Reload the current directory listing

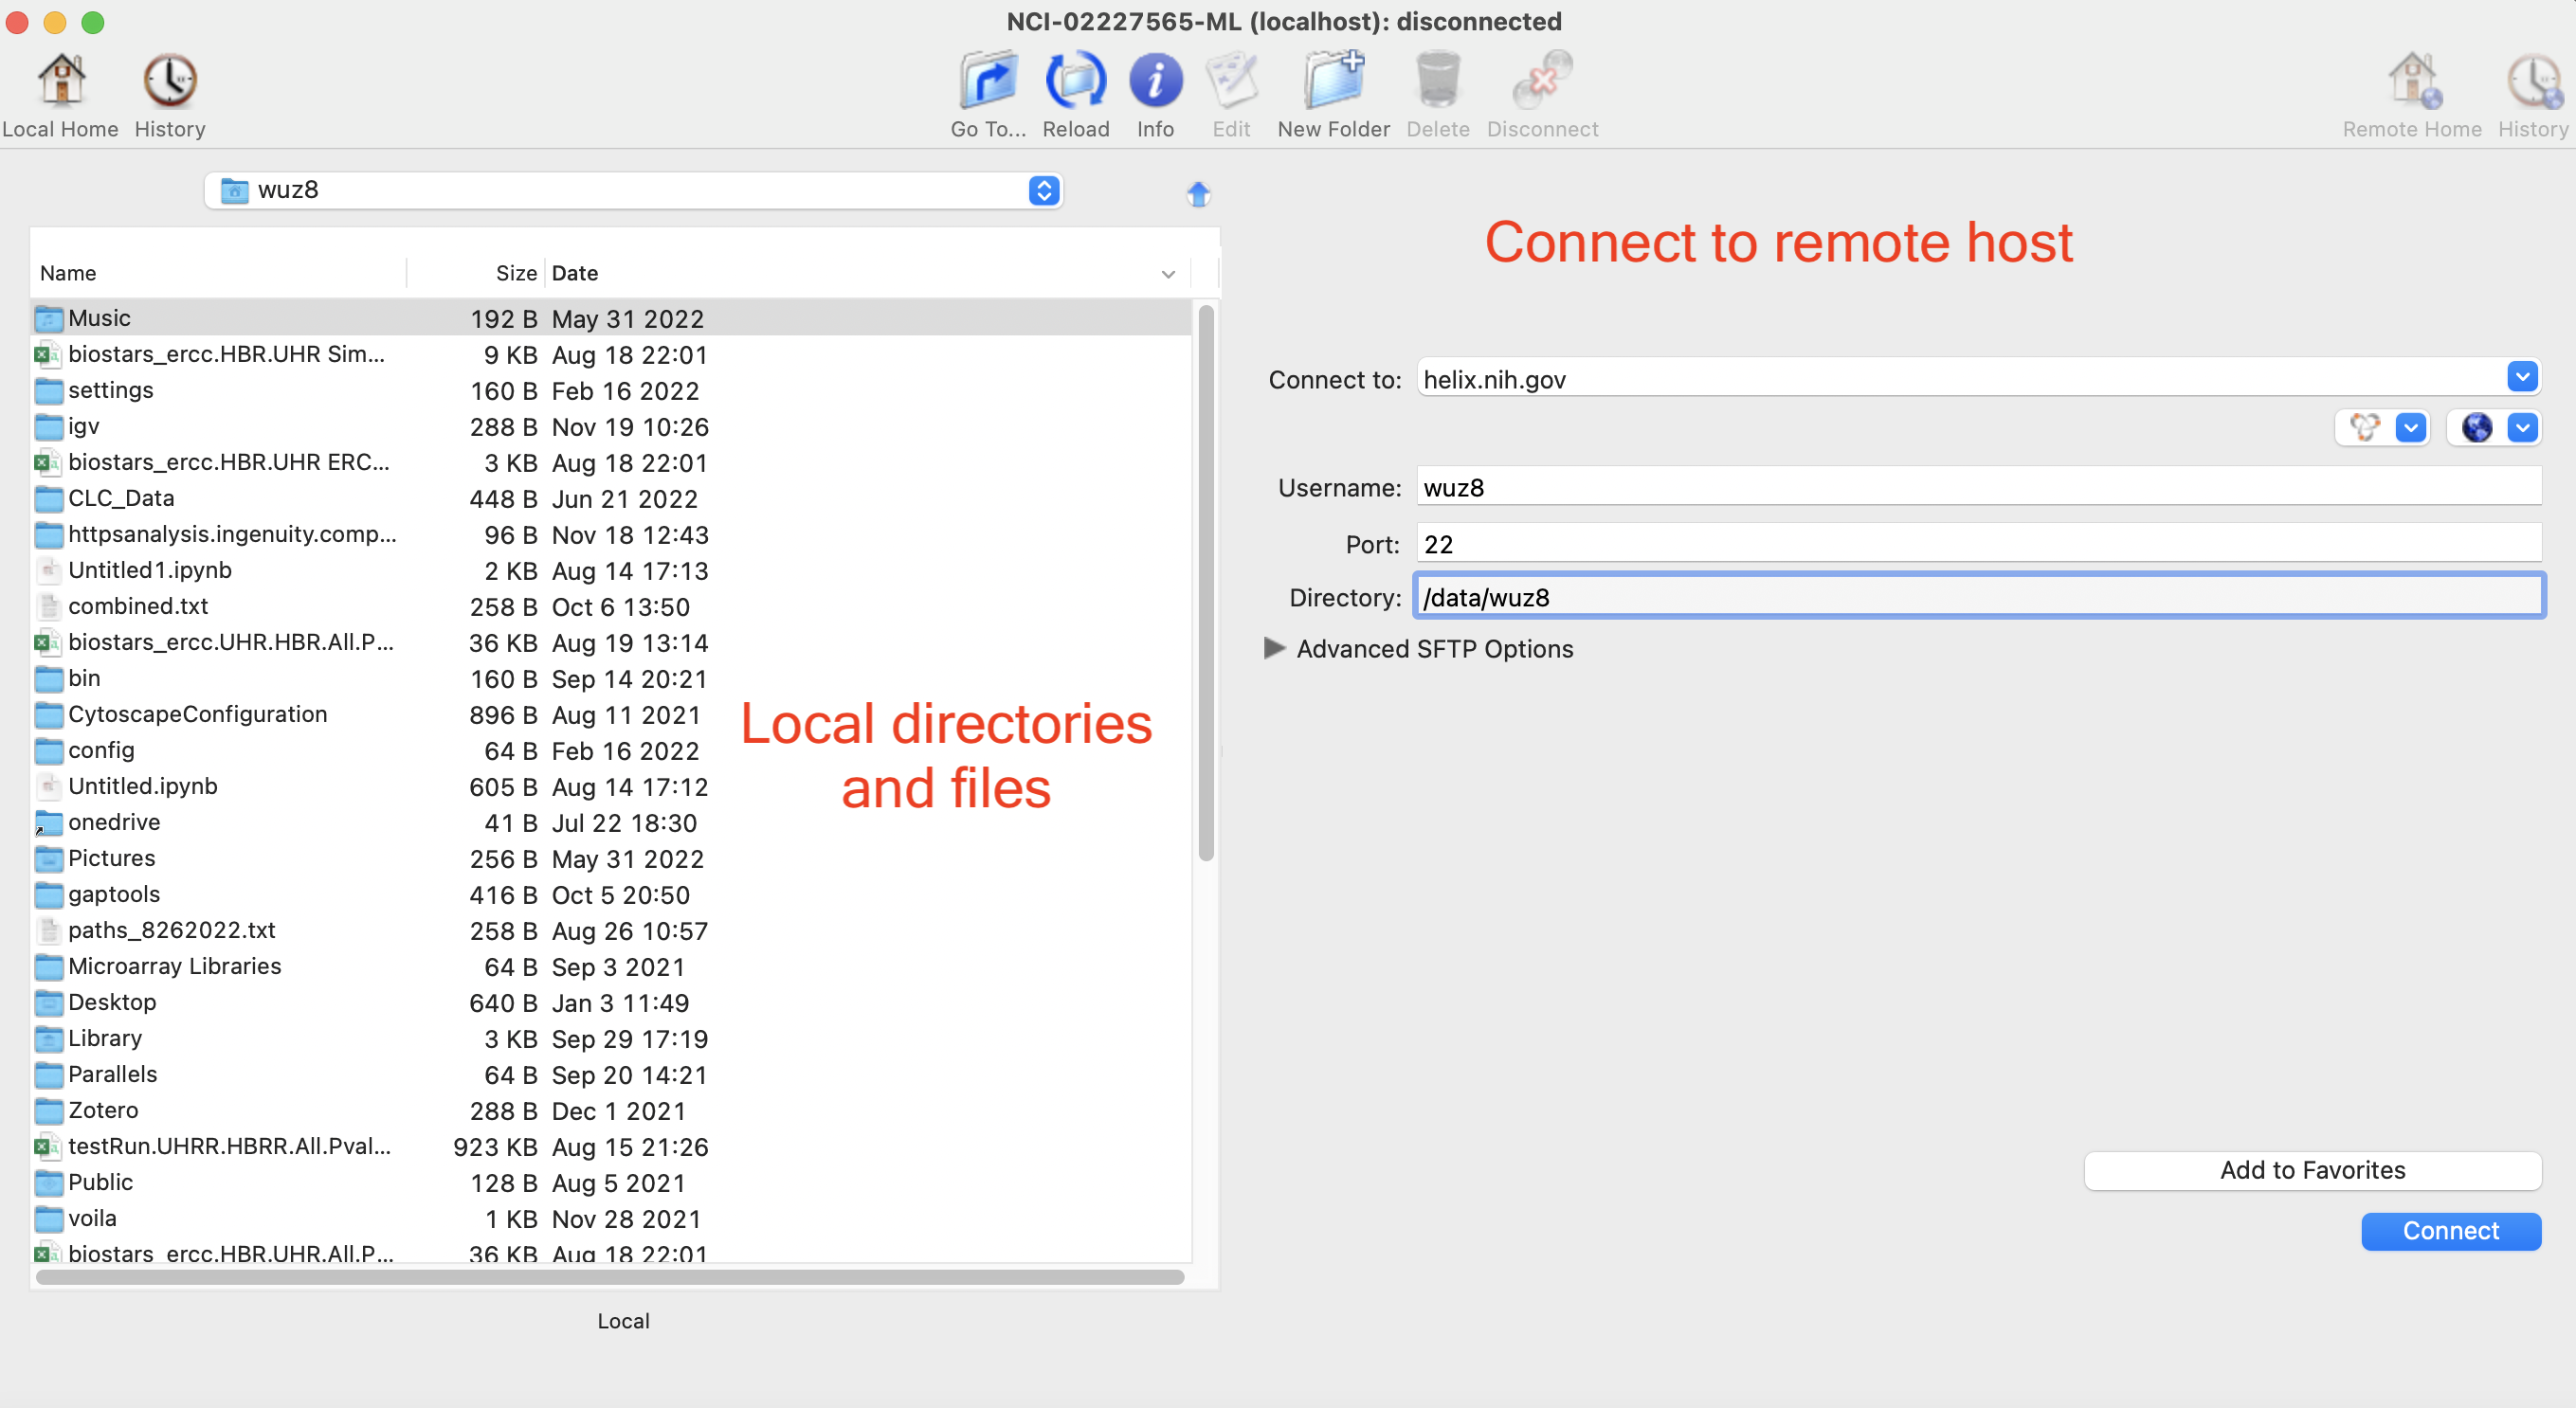tap(1075, 81)
